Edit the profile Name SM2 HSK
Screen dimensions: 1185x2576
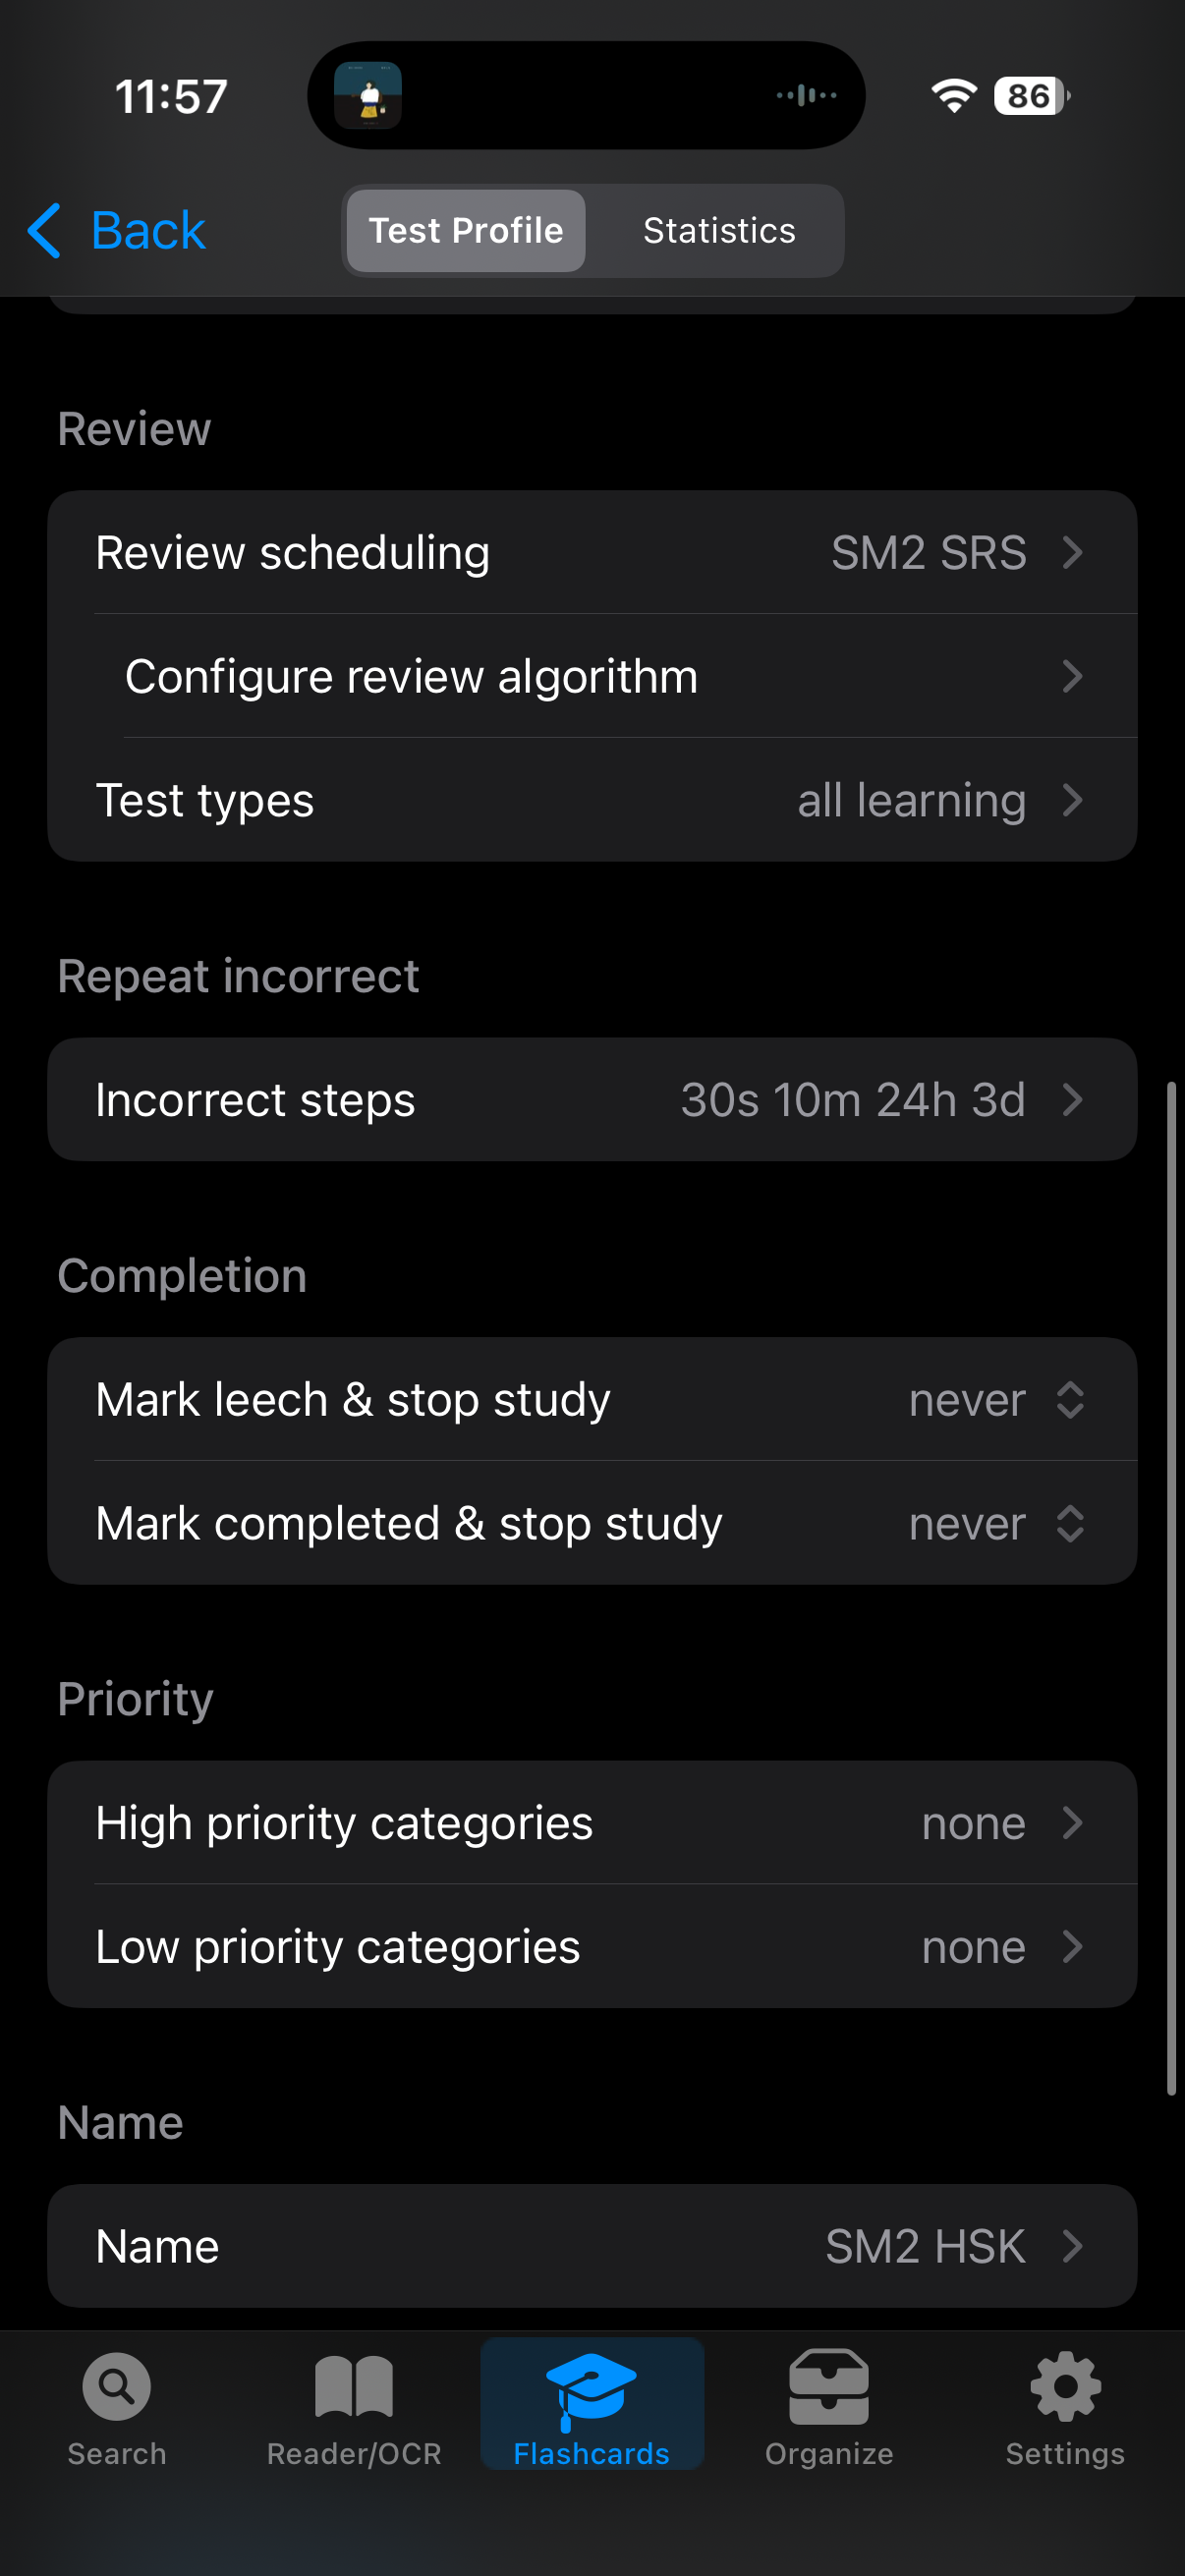[x=592, y=2246]
